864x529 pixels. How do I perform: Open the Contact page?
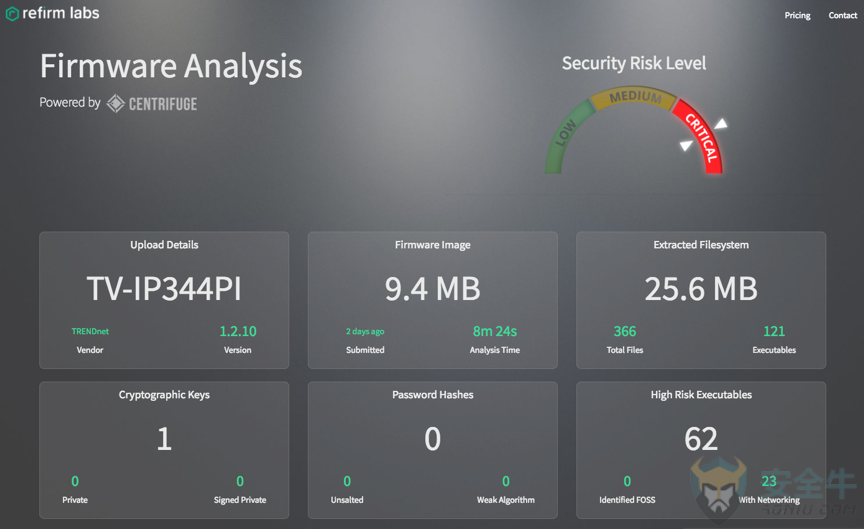tap(843, 15)
